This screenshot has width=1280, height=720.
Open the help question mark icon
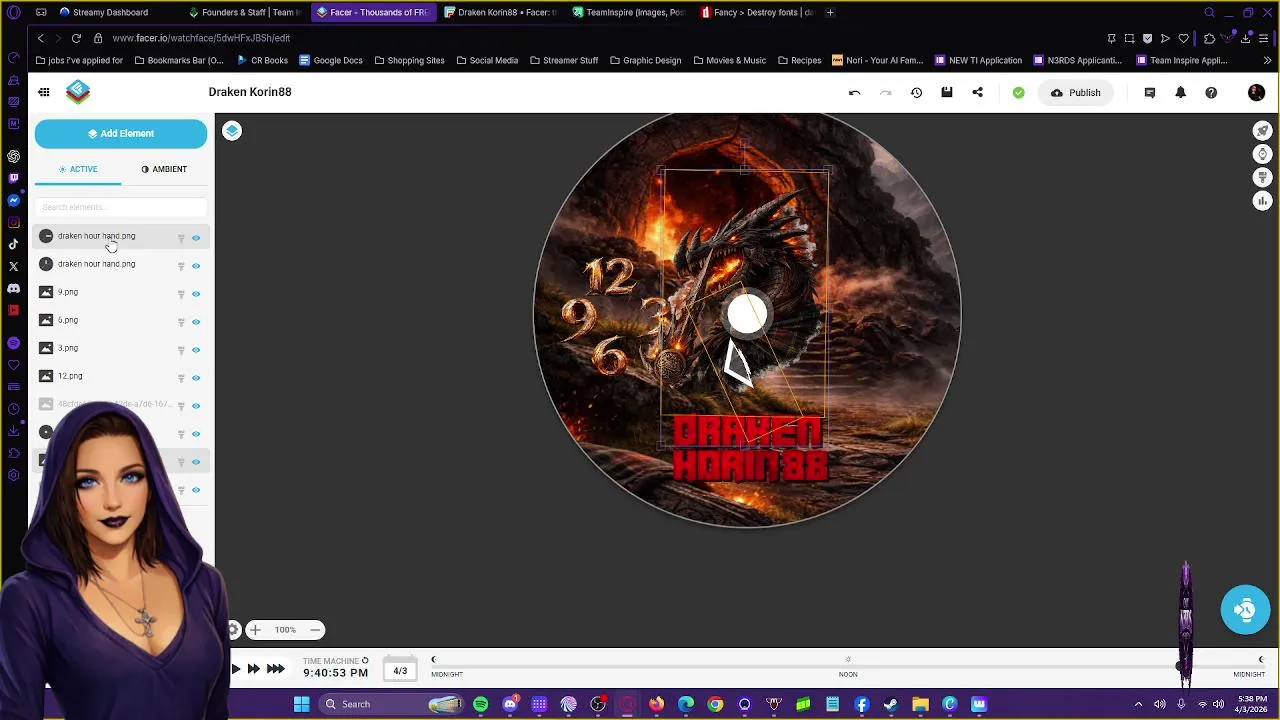pyautogui.click(x=1211, y=93)
